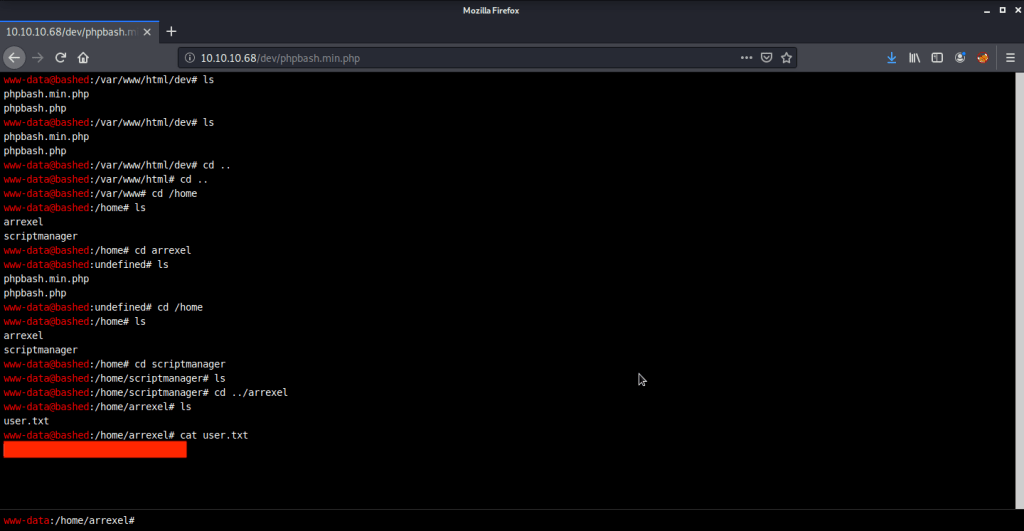Save page to Pocket icon
Viewport: 1024px width, 531px height.
pos(766,58)
